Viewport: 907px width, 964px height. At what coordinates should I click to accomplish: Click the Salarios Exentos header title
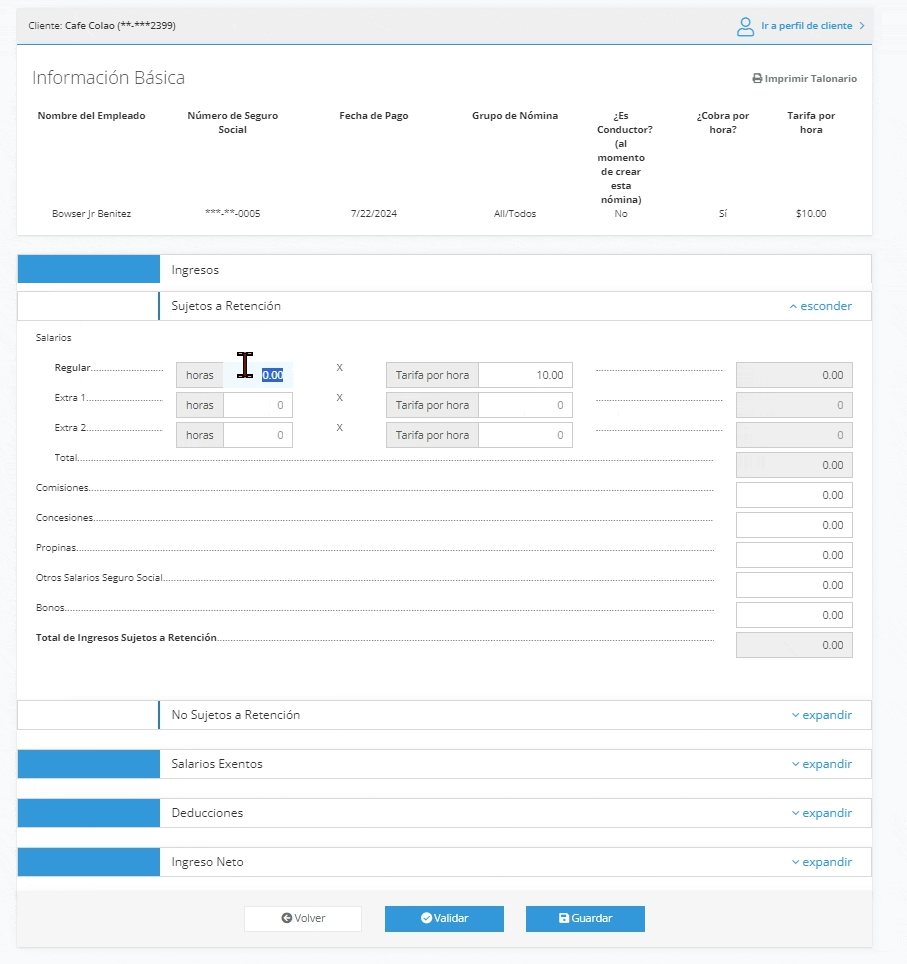(x=216, y=764)
